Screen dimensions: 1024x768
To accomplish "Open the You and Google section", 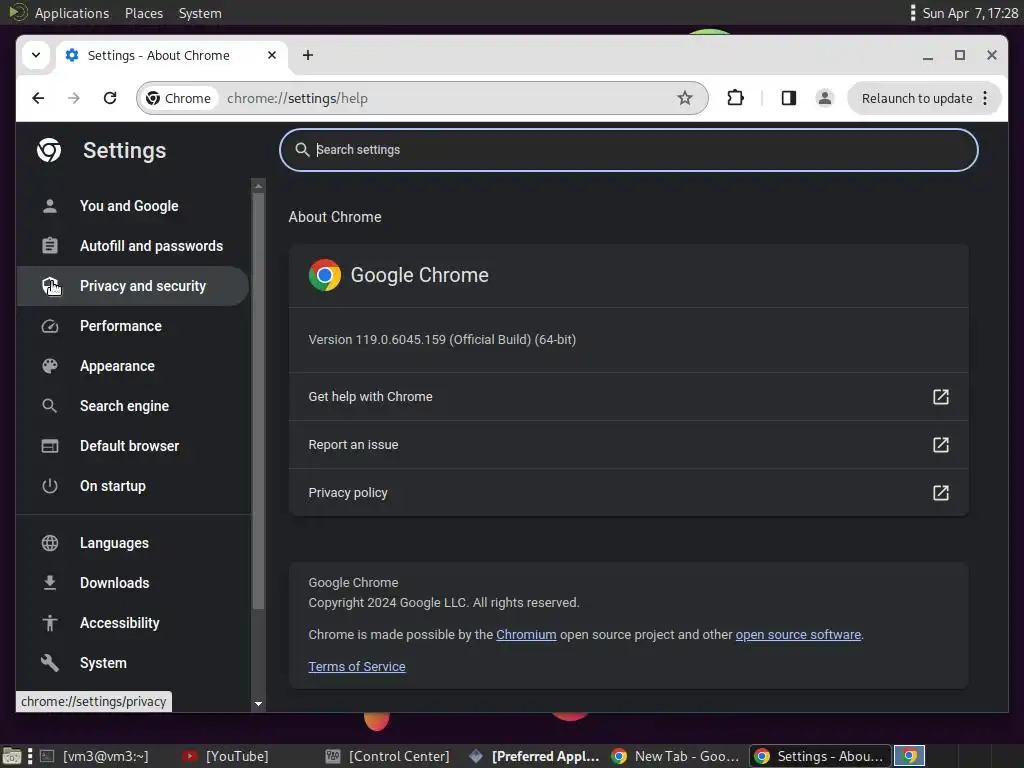I will [133, 206].
